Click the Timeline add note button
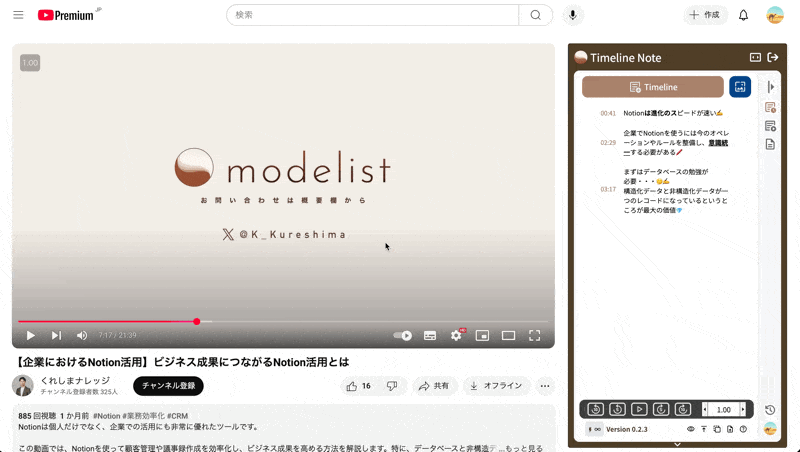 tap(652, 87)
